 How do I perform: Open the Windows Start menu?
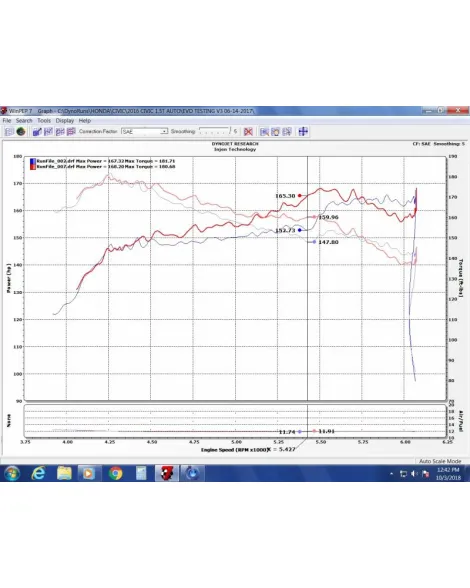click(x=12, y=473)
